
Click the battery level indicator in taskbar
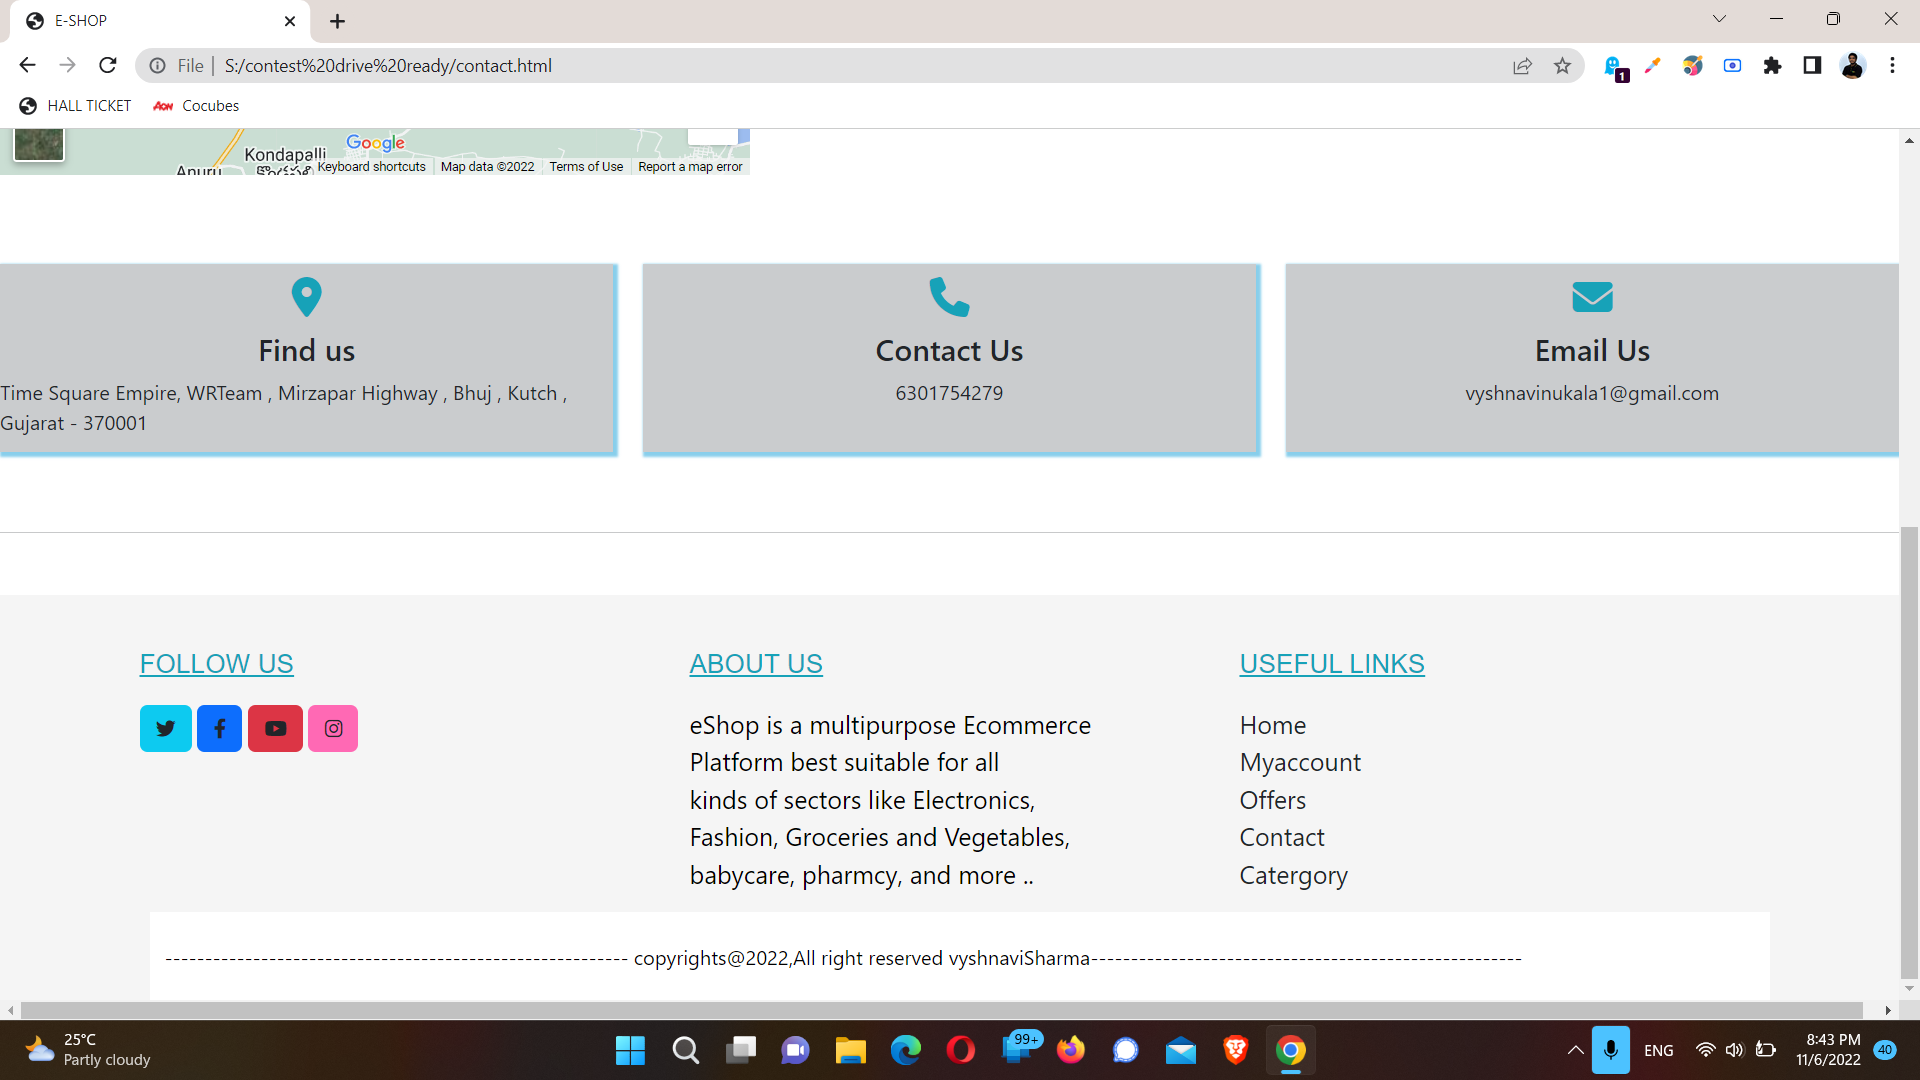(x=1765, y=1050)
